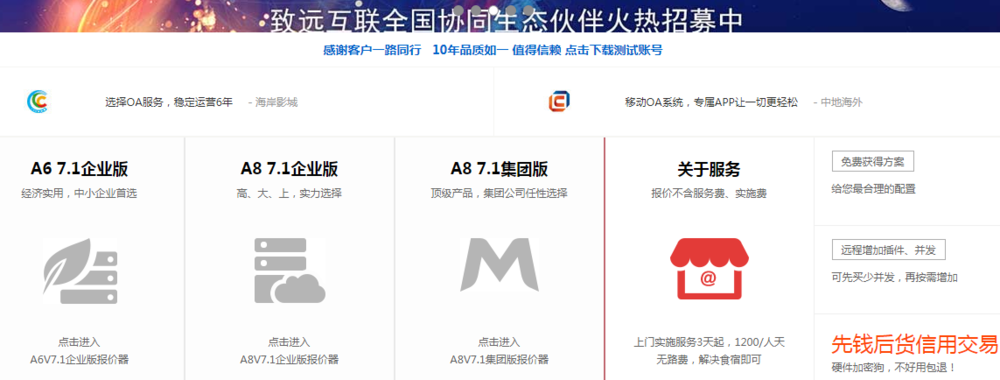Click the 远程增加插件、并发 button
This screenshot has height=380, width=1000.
888,250
